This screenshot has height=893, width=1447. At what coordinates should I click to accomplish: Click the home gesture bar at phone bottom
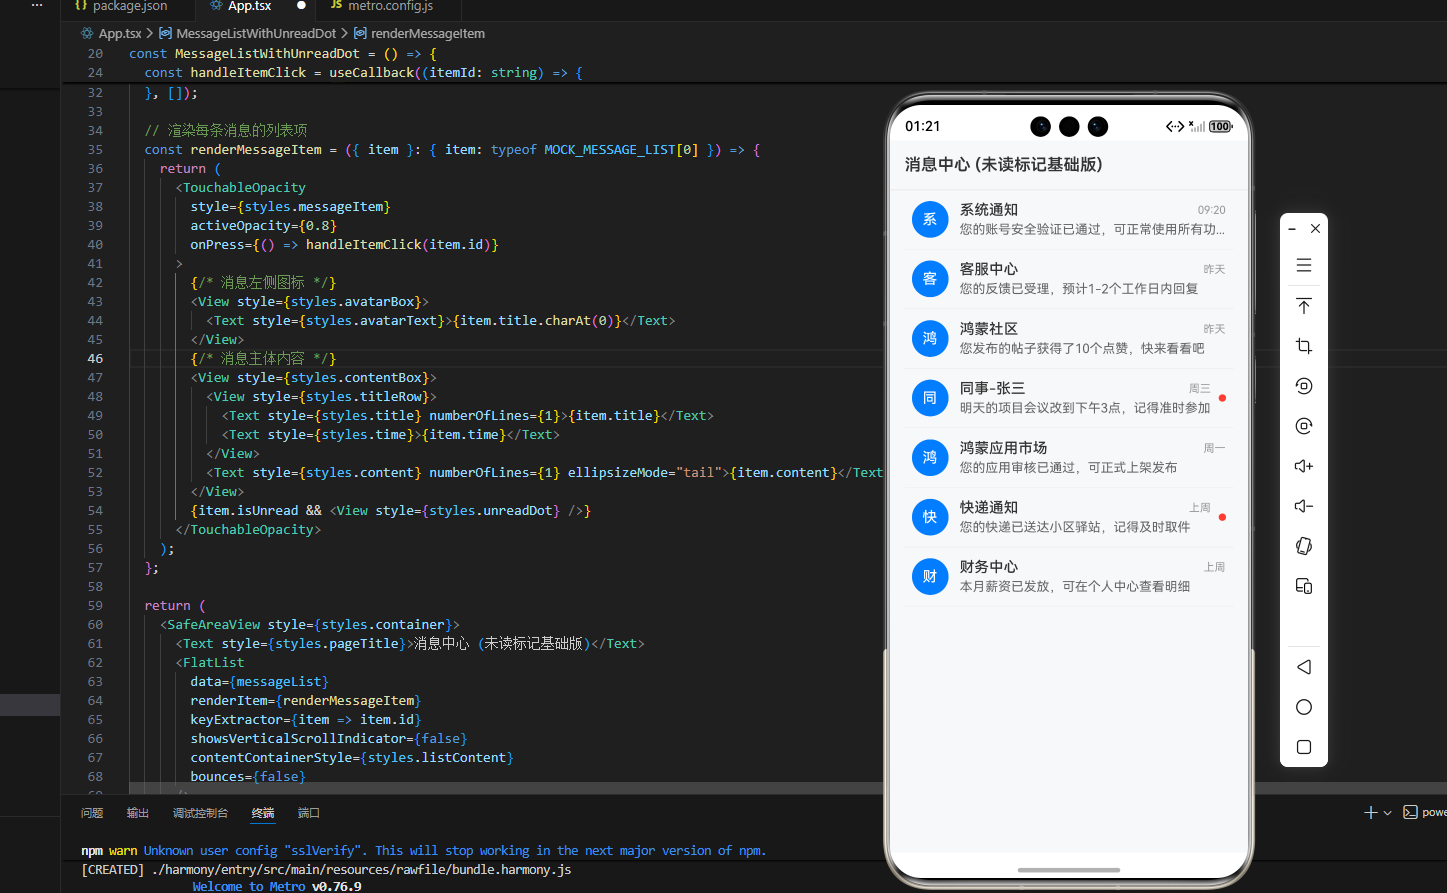point(1068,870)
